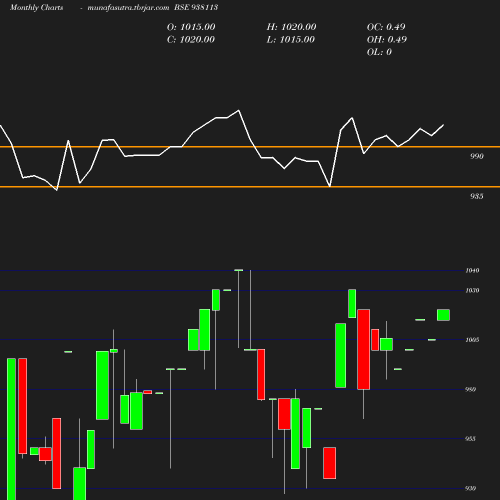The height and width of the screenshot is (500, 500).
Task: Click the tall red candle below 1030 level
Action: [363, 349]
